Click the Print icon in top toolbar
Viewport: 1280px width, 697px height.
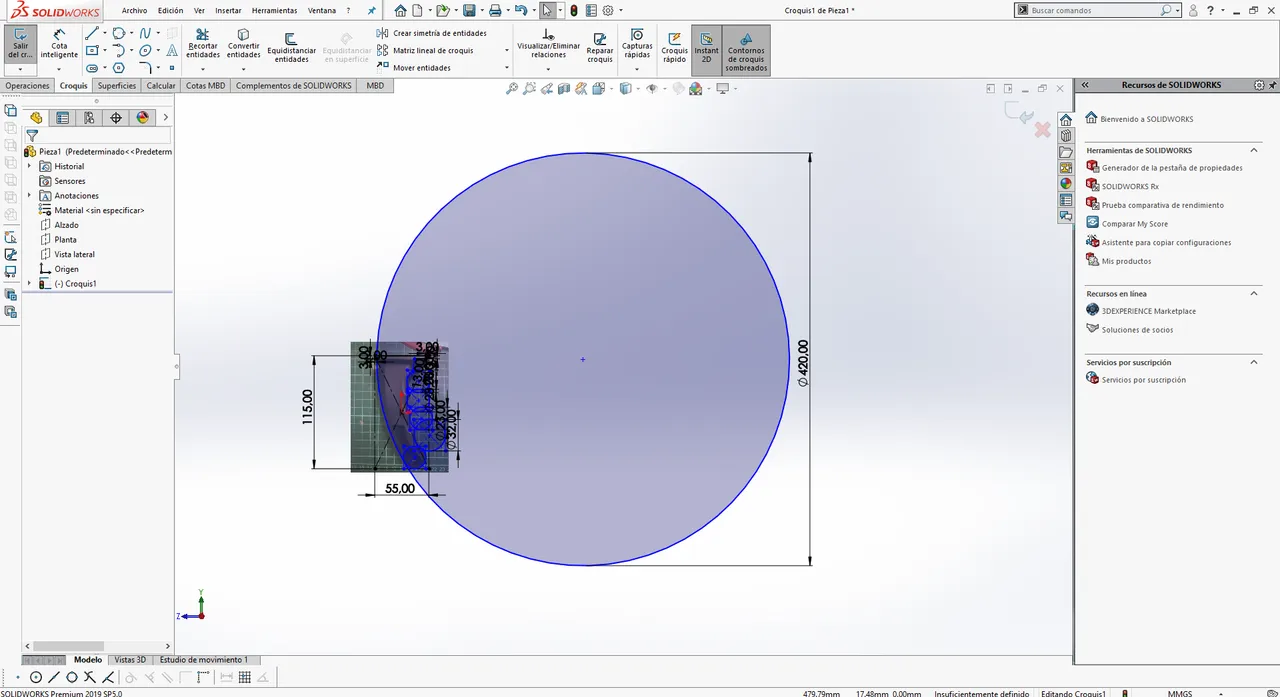pyautogui.click(x=494, y=10)
